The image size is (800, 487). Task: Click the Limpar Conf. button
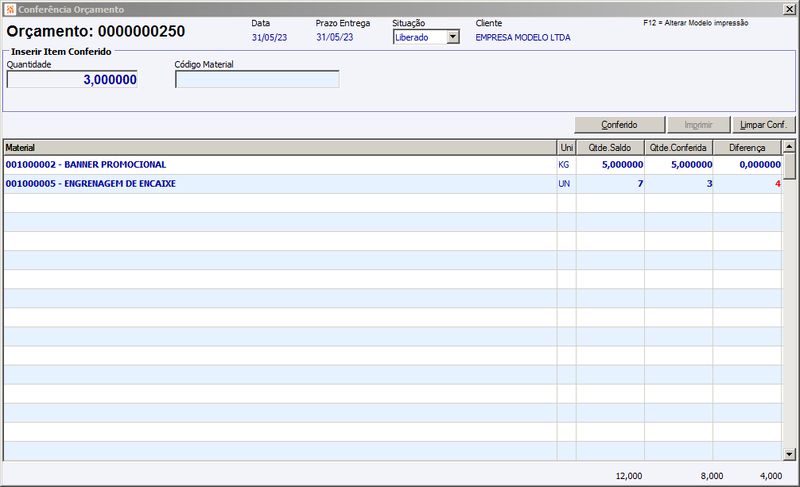coord(763,124)
